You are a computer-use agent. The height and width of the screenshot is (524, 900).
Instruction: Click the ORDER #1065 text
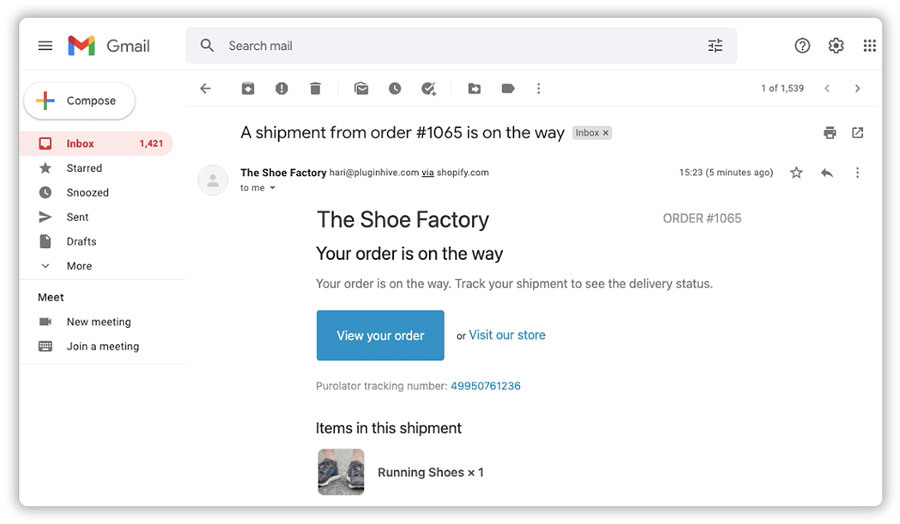[x=702, y=218]
